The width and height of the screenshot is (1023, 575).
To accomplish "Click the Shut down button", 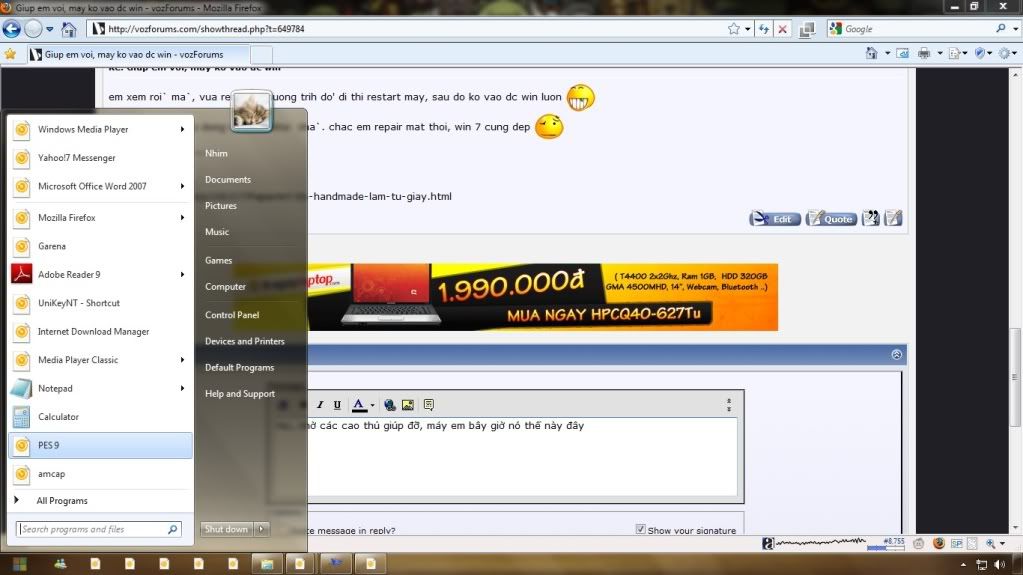I will [x=226, y=529].
